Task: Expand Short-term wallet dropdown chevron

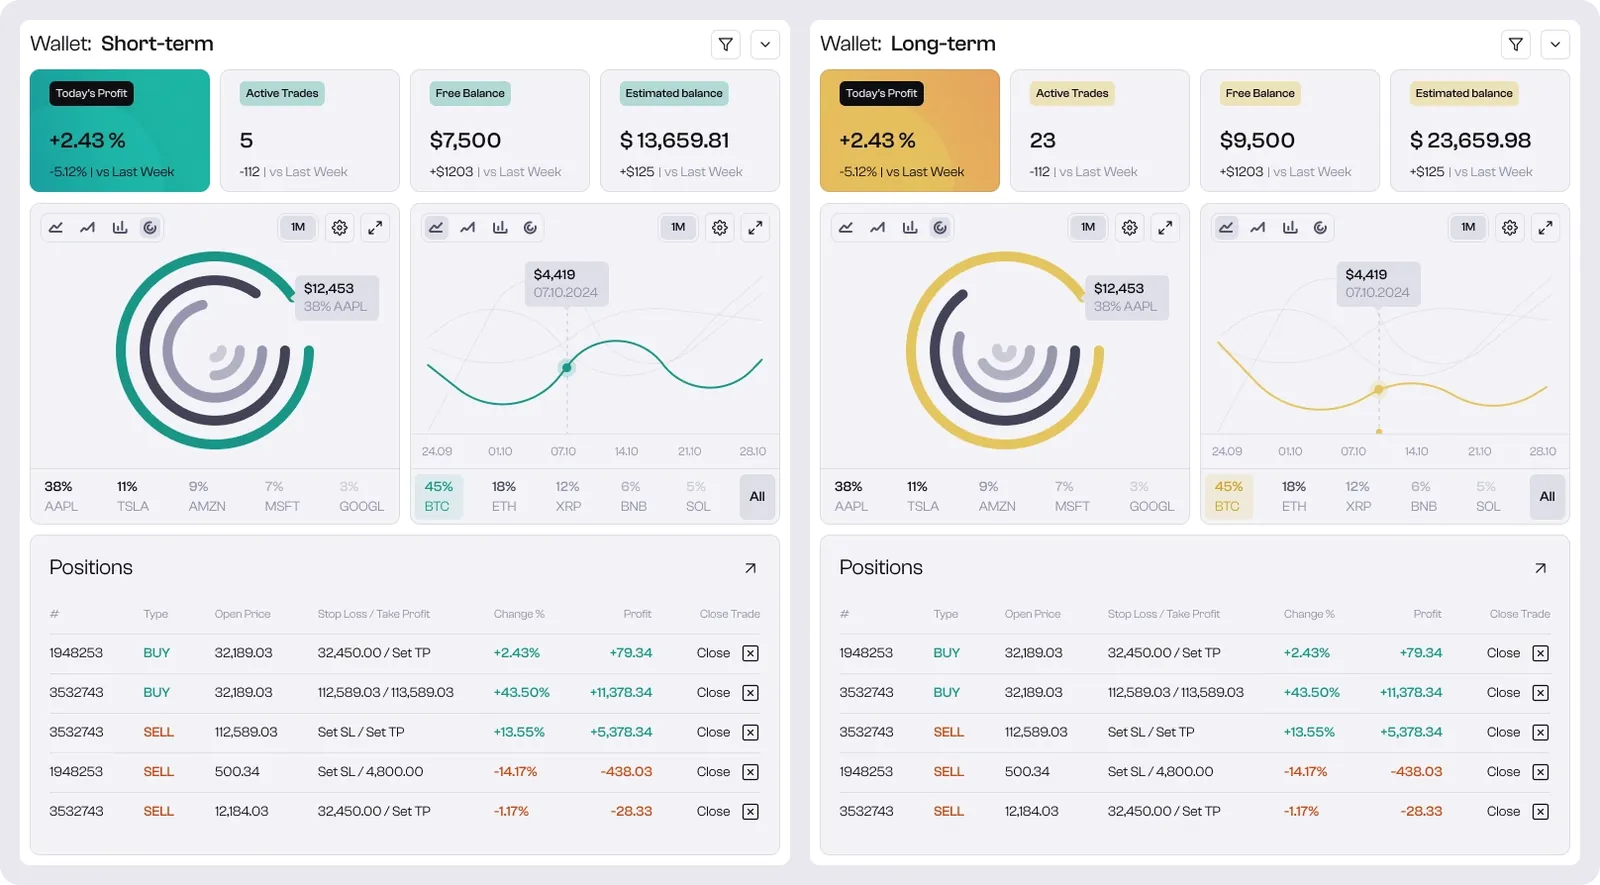Action: [765, 44]
